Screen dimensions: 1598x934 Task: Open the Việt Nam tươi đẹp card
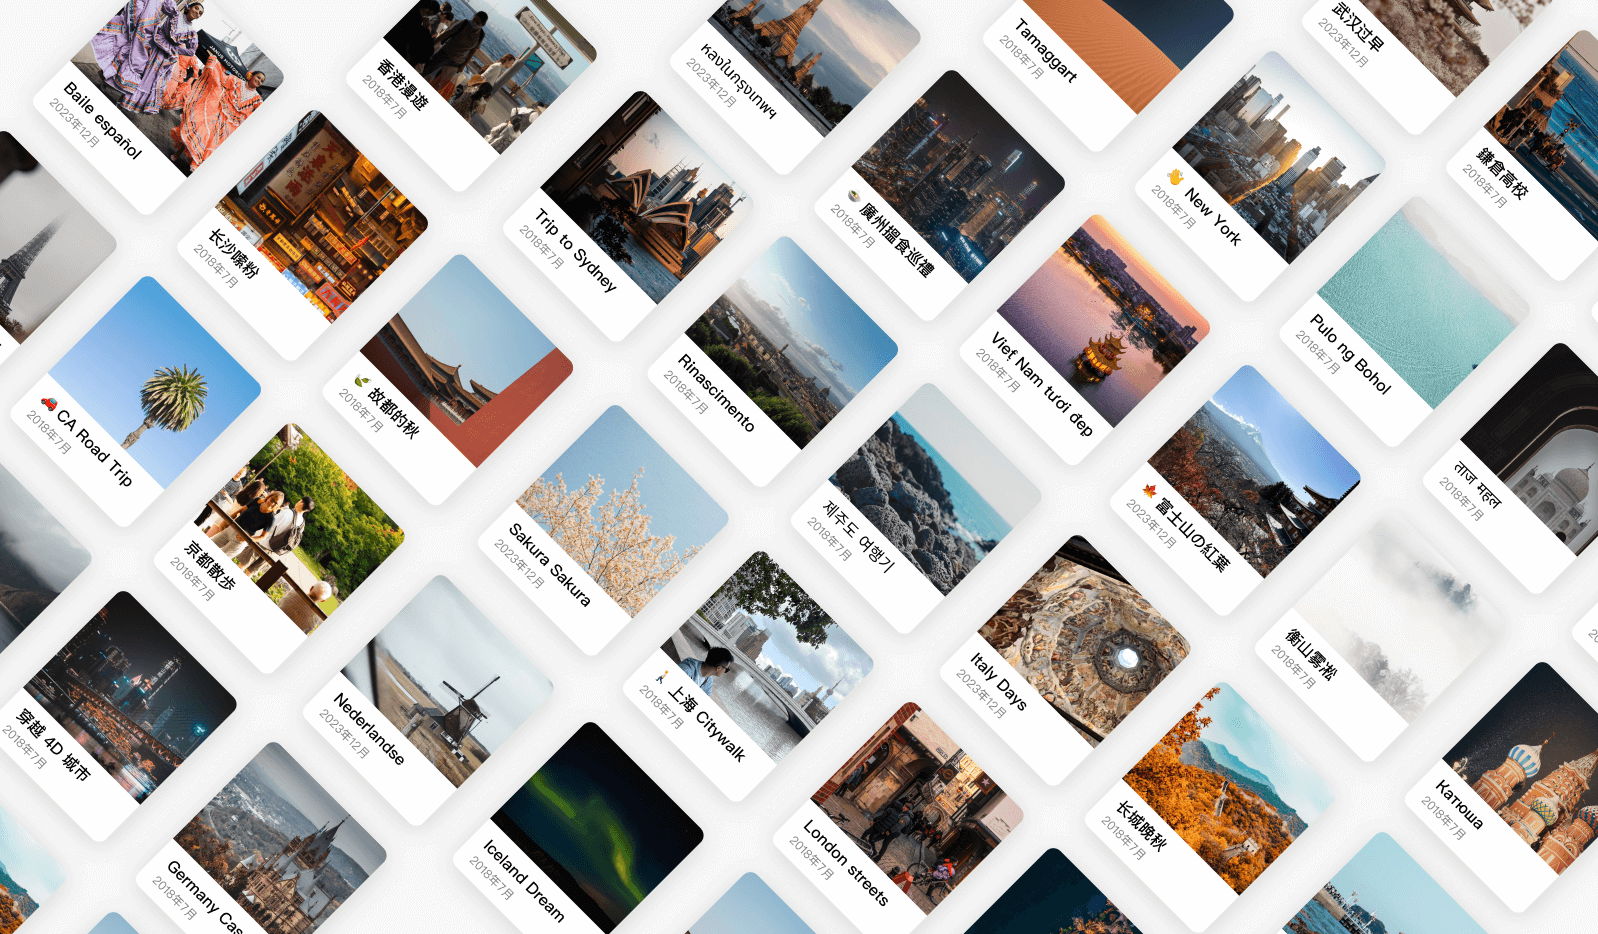[1084, 340]
